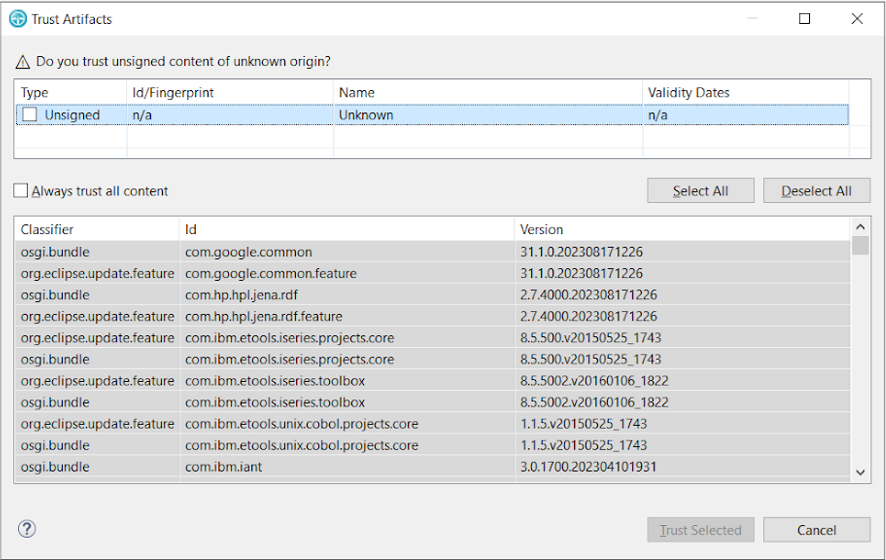886x560 pixels.
Task: Click version 3.0.1700.202304101931
Action: point(588,467)
